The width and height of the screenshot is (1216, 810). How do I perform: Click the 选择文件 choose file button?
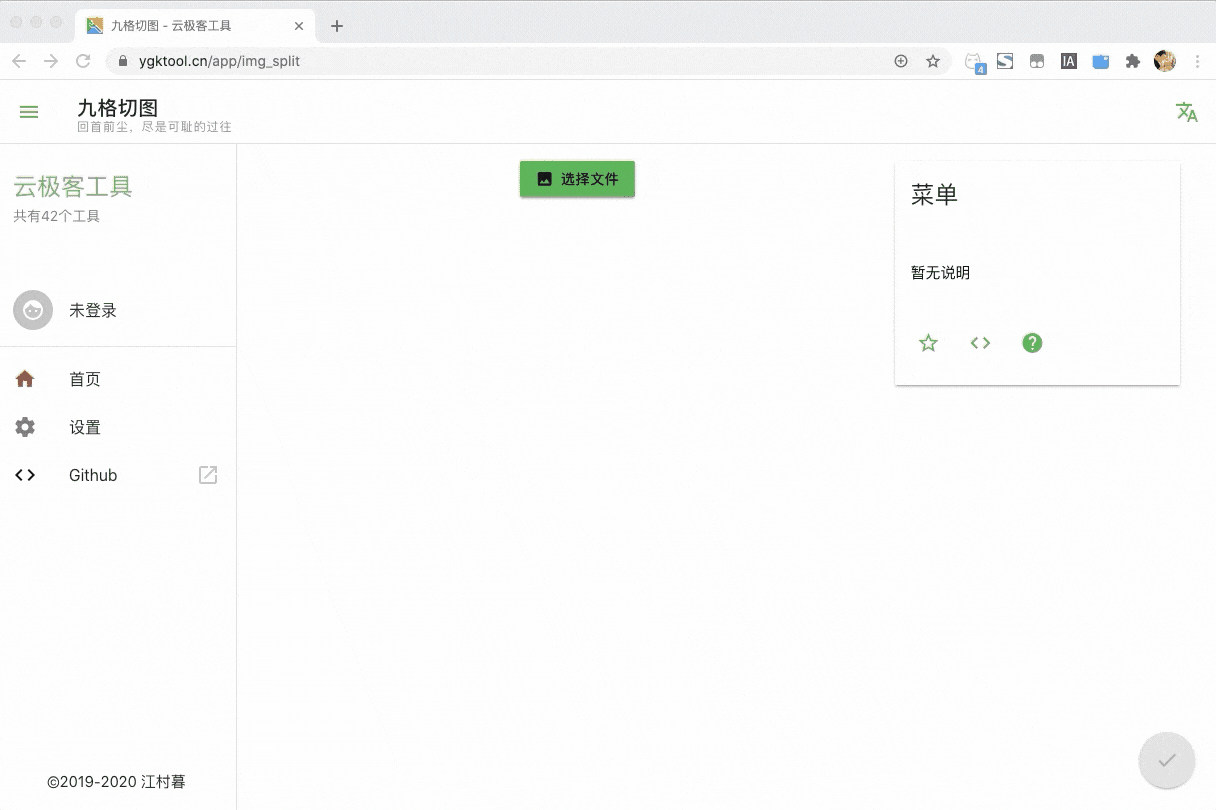(577, 179)
